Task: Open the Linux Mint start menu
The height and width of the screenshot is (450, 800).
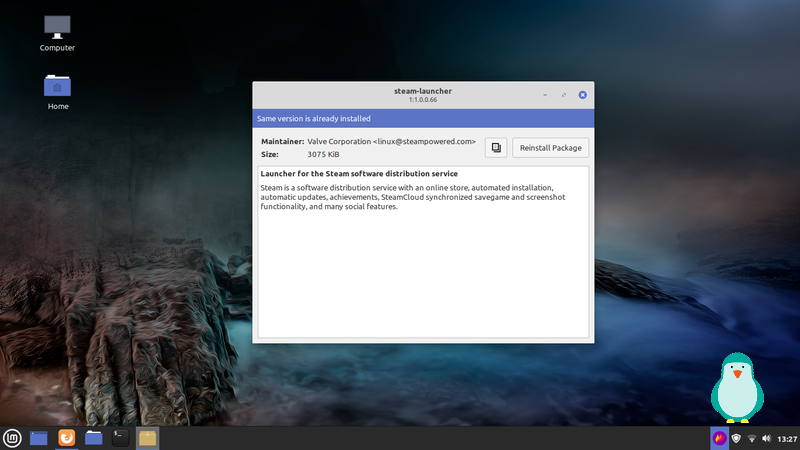Action: 12,438
